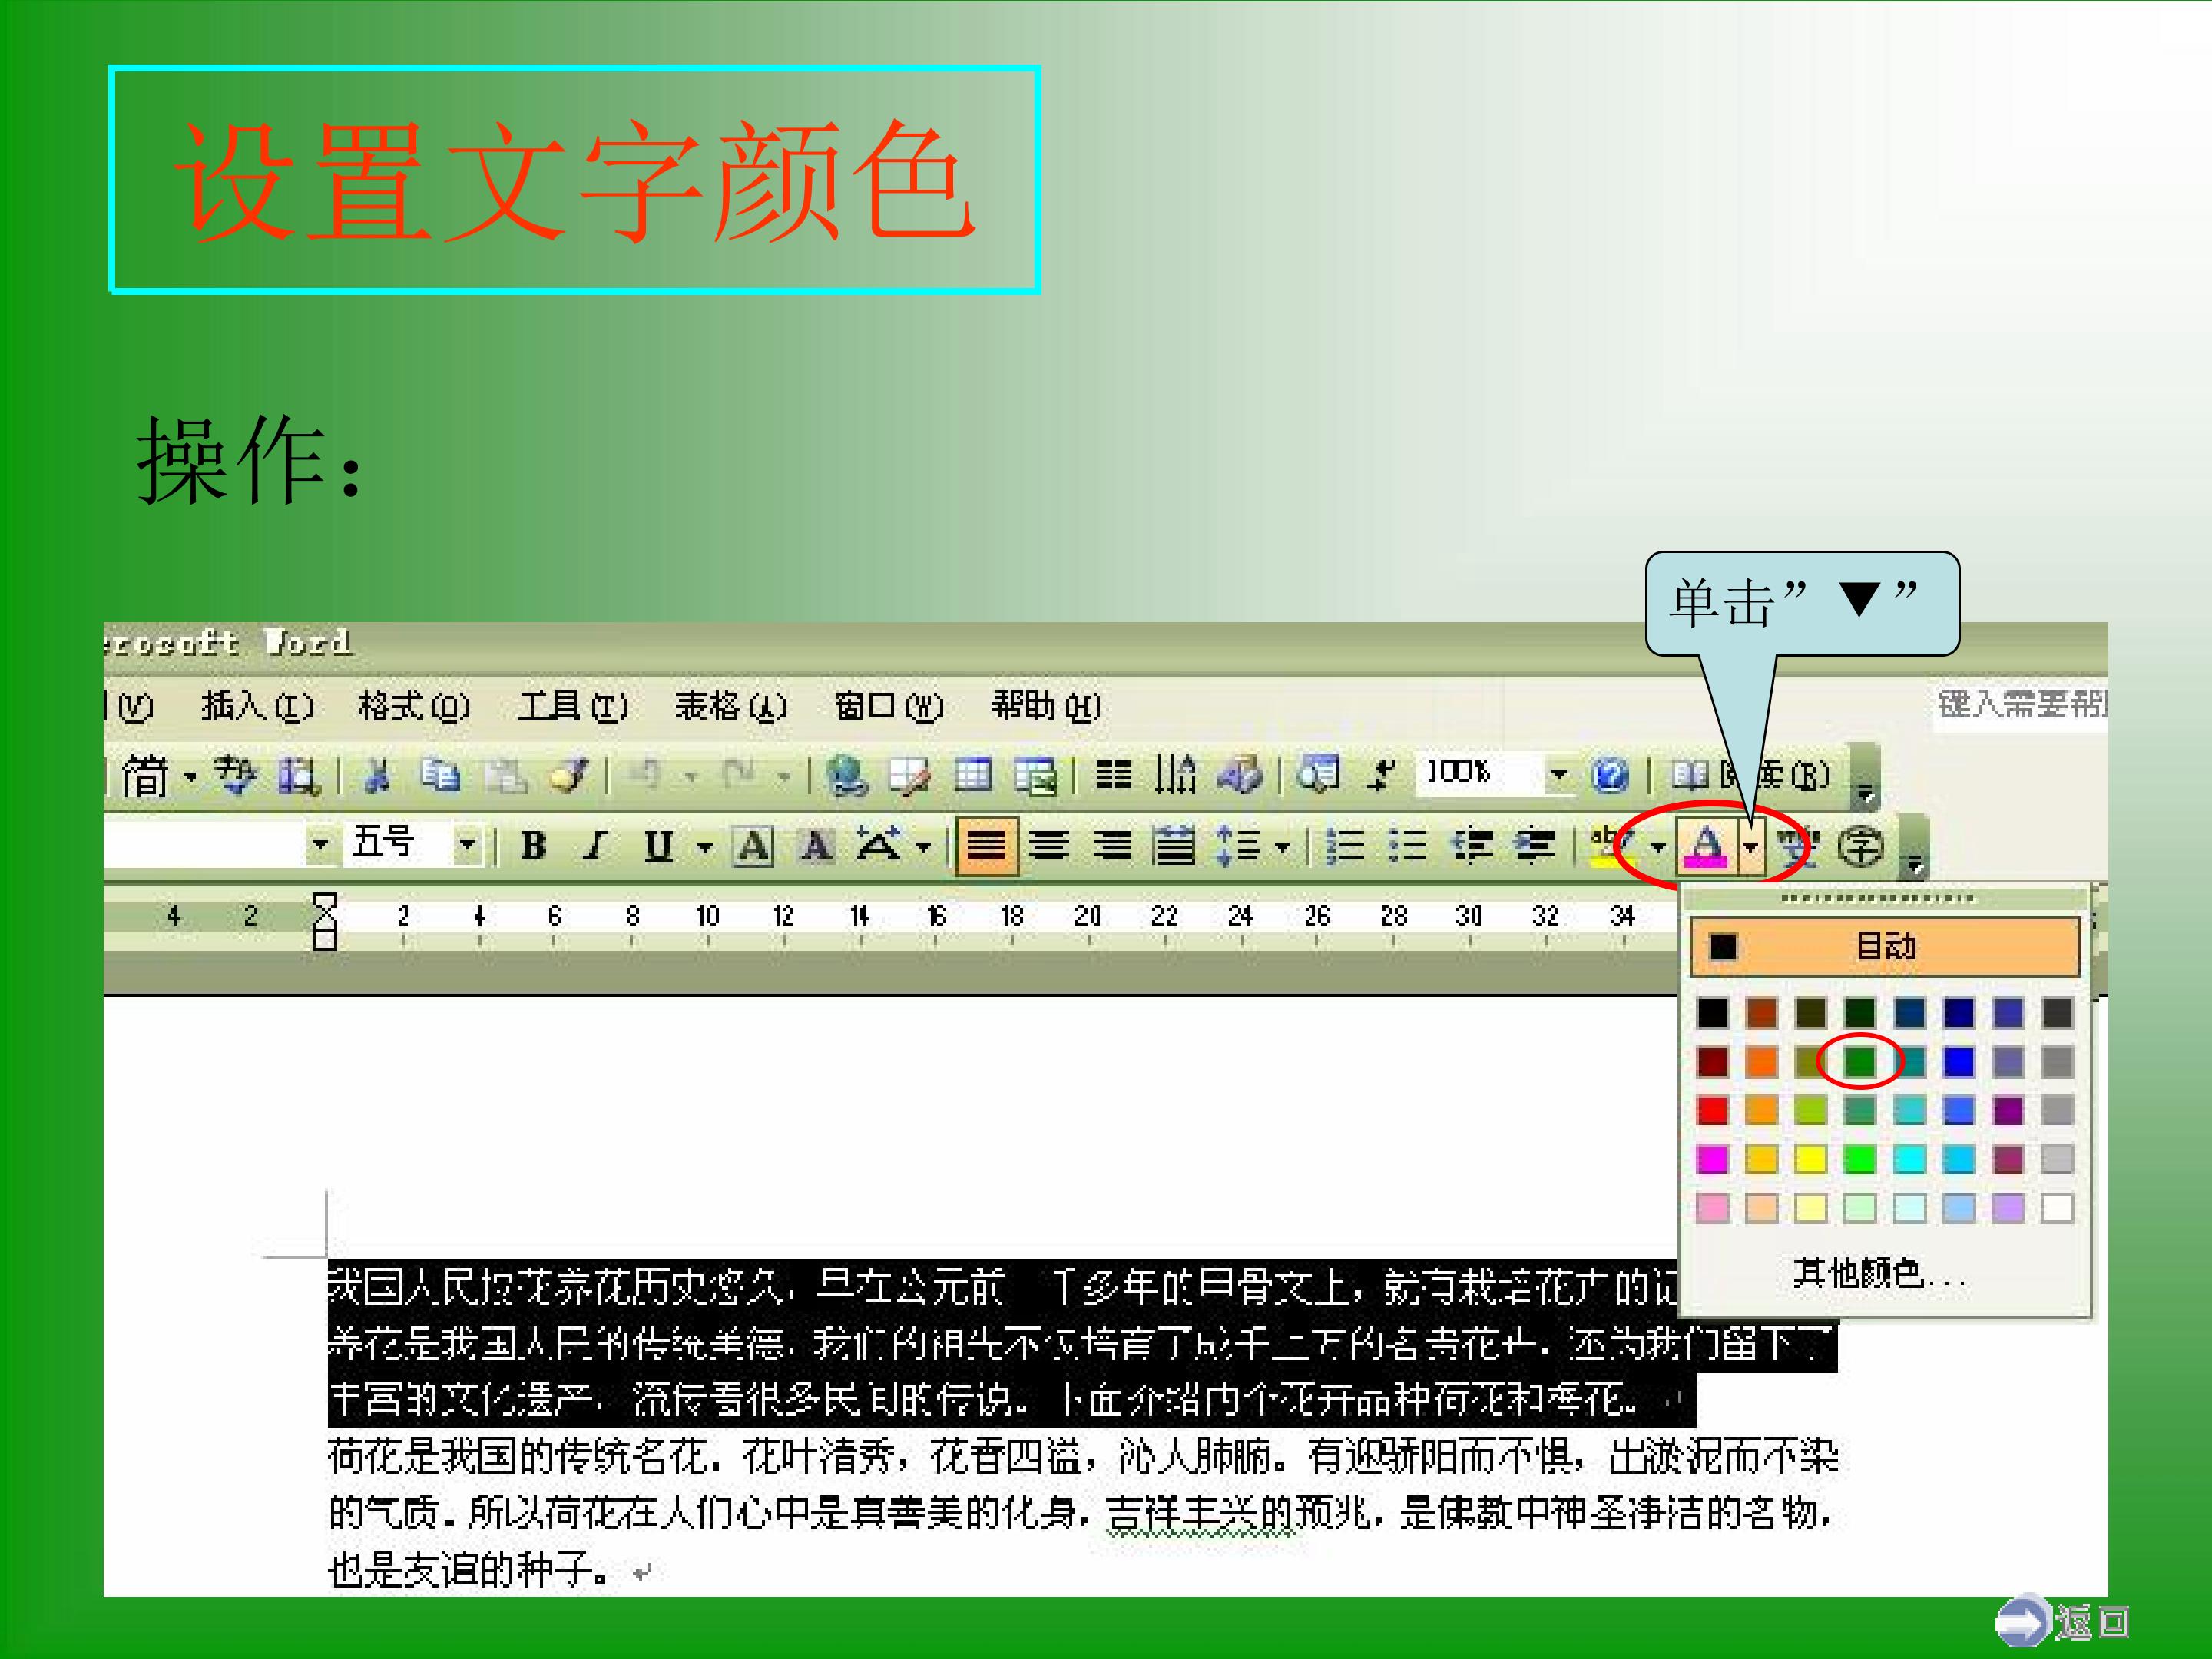This screenshot has height=1659, width=2212.
Task: Click the Cut scissors icon
Action: pyautogui.click(x=376, y=775)
